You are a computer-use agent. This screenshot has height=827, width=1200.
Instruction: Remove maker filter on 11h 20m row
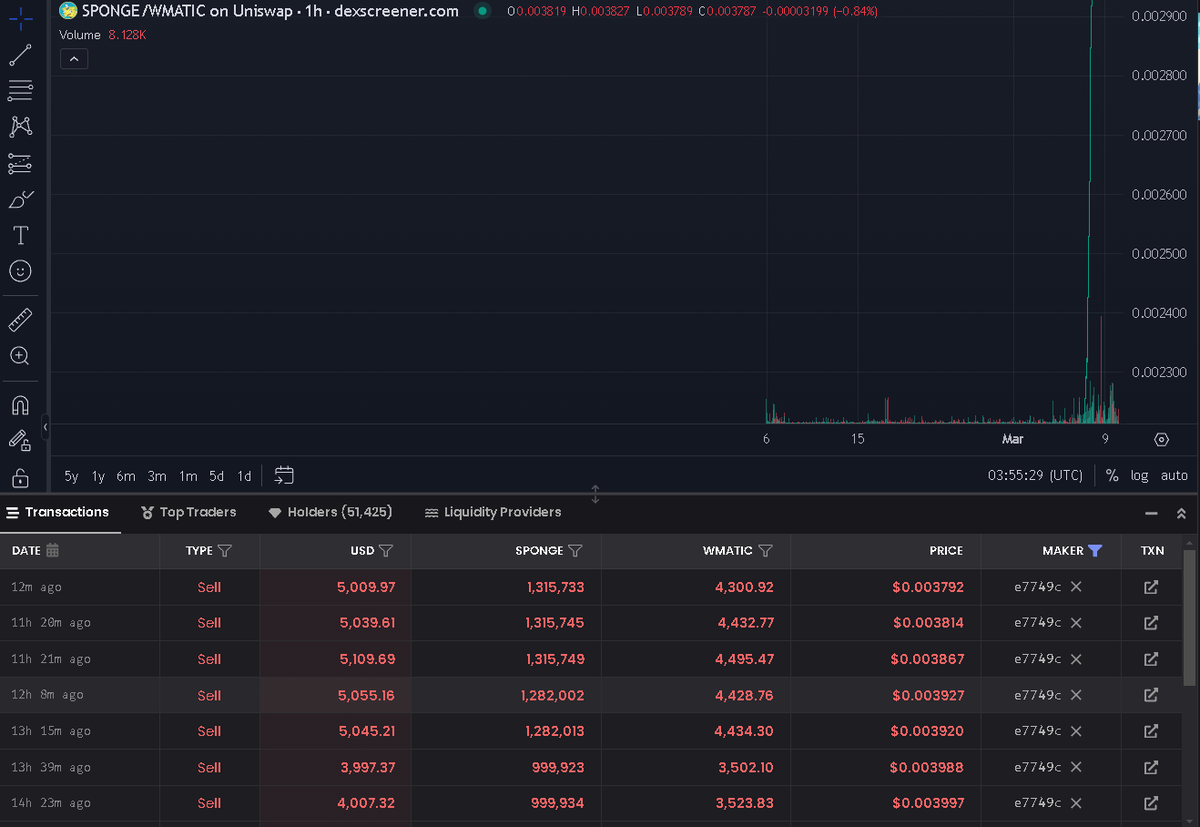1076,623
